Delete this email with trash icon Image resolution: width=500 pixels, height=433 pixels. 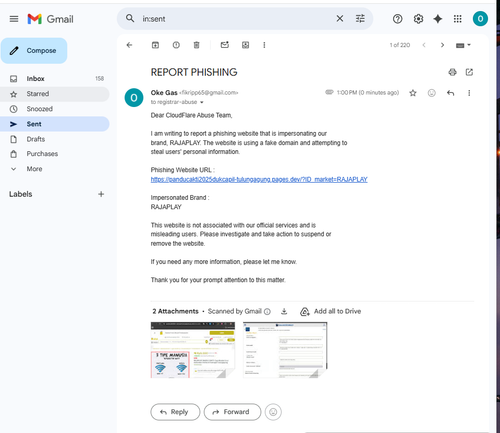pos(197,45)
